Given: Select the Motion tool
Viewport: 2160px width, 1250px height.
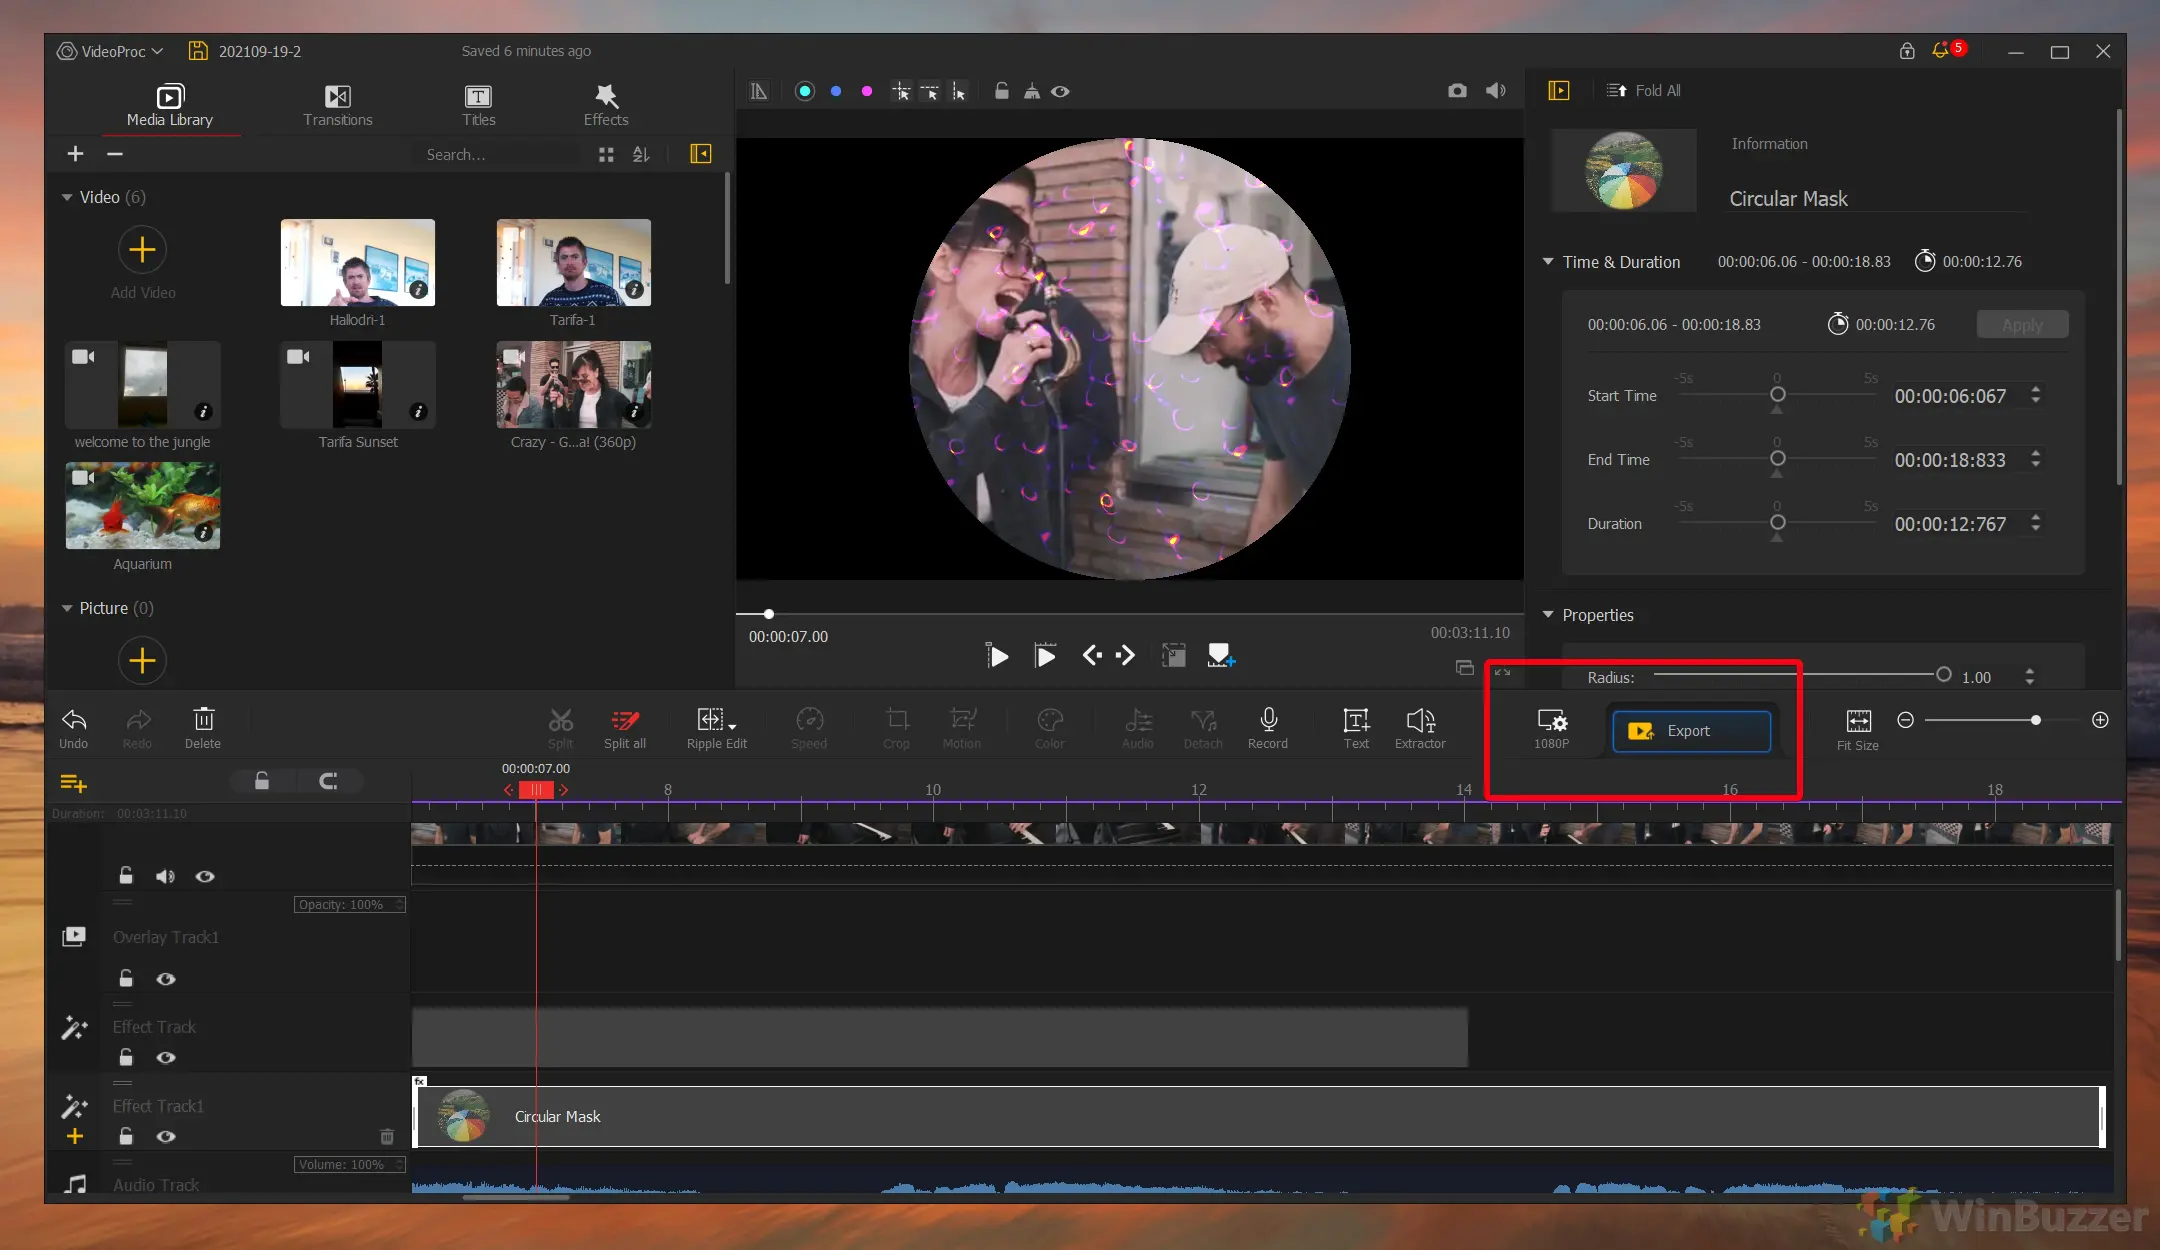Looking at the screenshot, I should 962,727.
